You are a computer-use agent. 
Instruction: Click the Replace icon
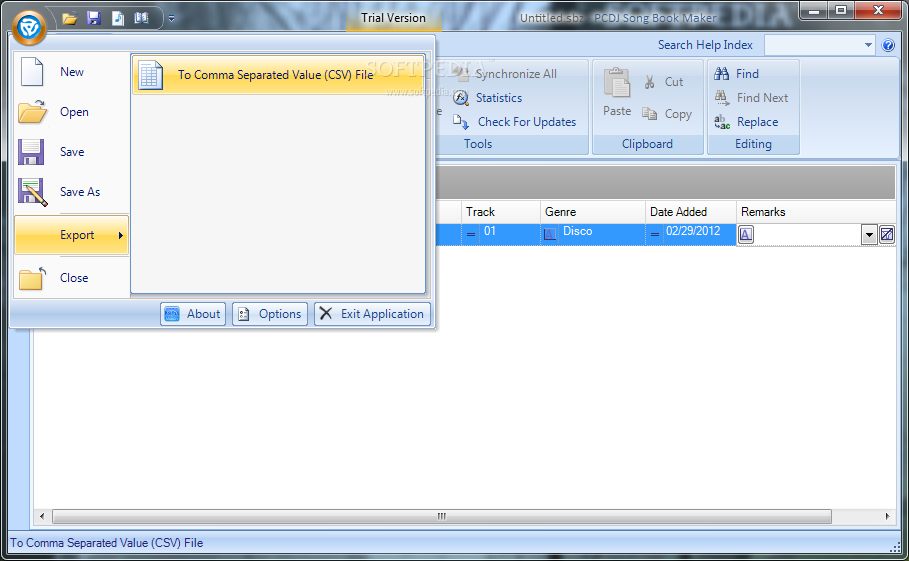(x=722, y=122)
